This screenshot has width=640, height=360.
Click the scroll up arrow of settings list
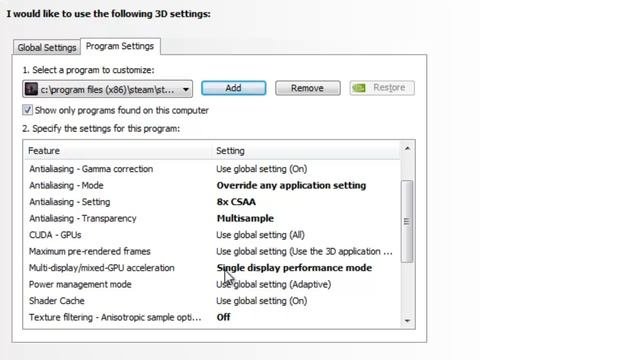(x=407, y=149)
